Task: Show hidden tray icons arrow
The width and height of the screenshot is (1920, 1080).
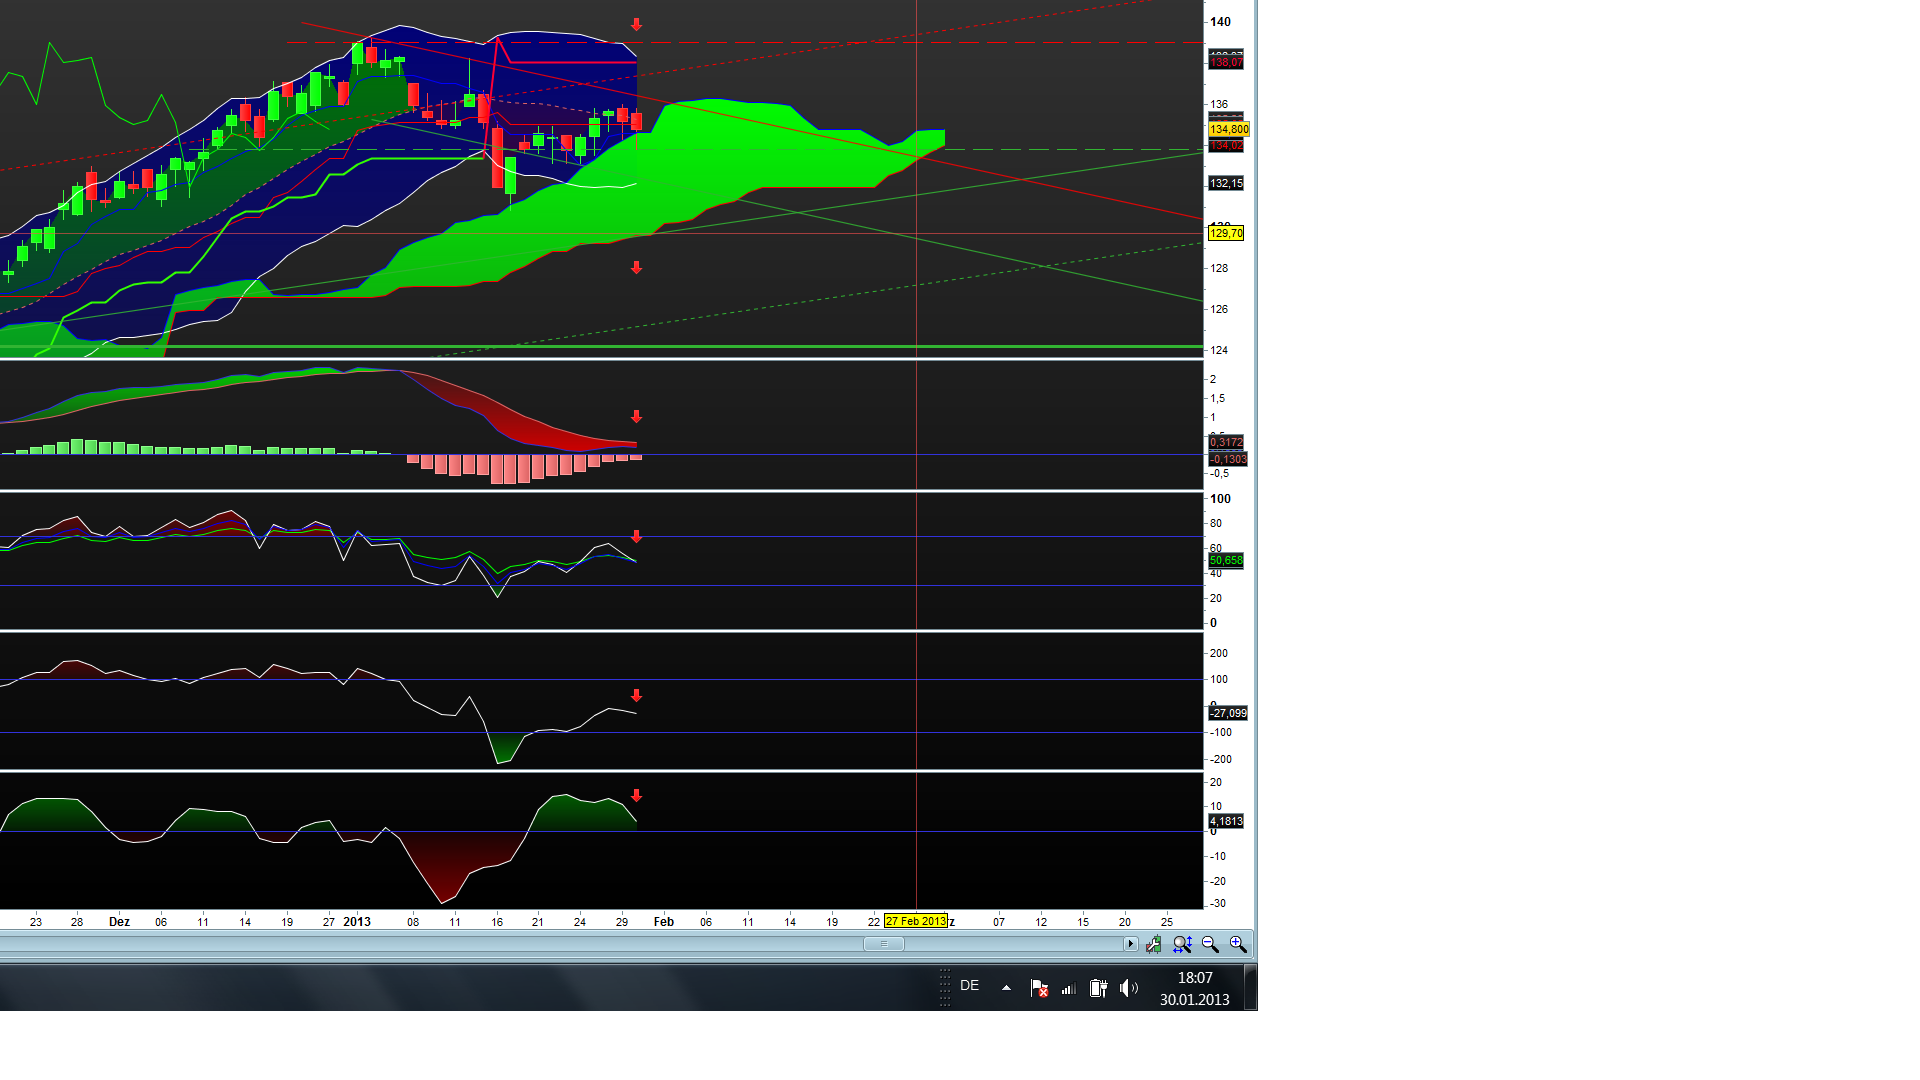Action: pyautogui.click(x=1006, y=988)
